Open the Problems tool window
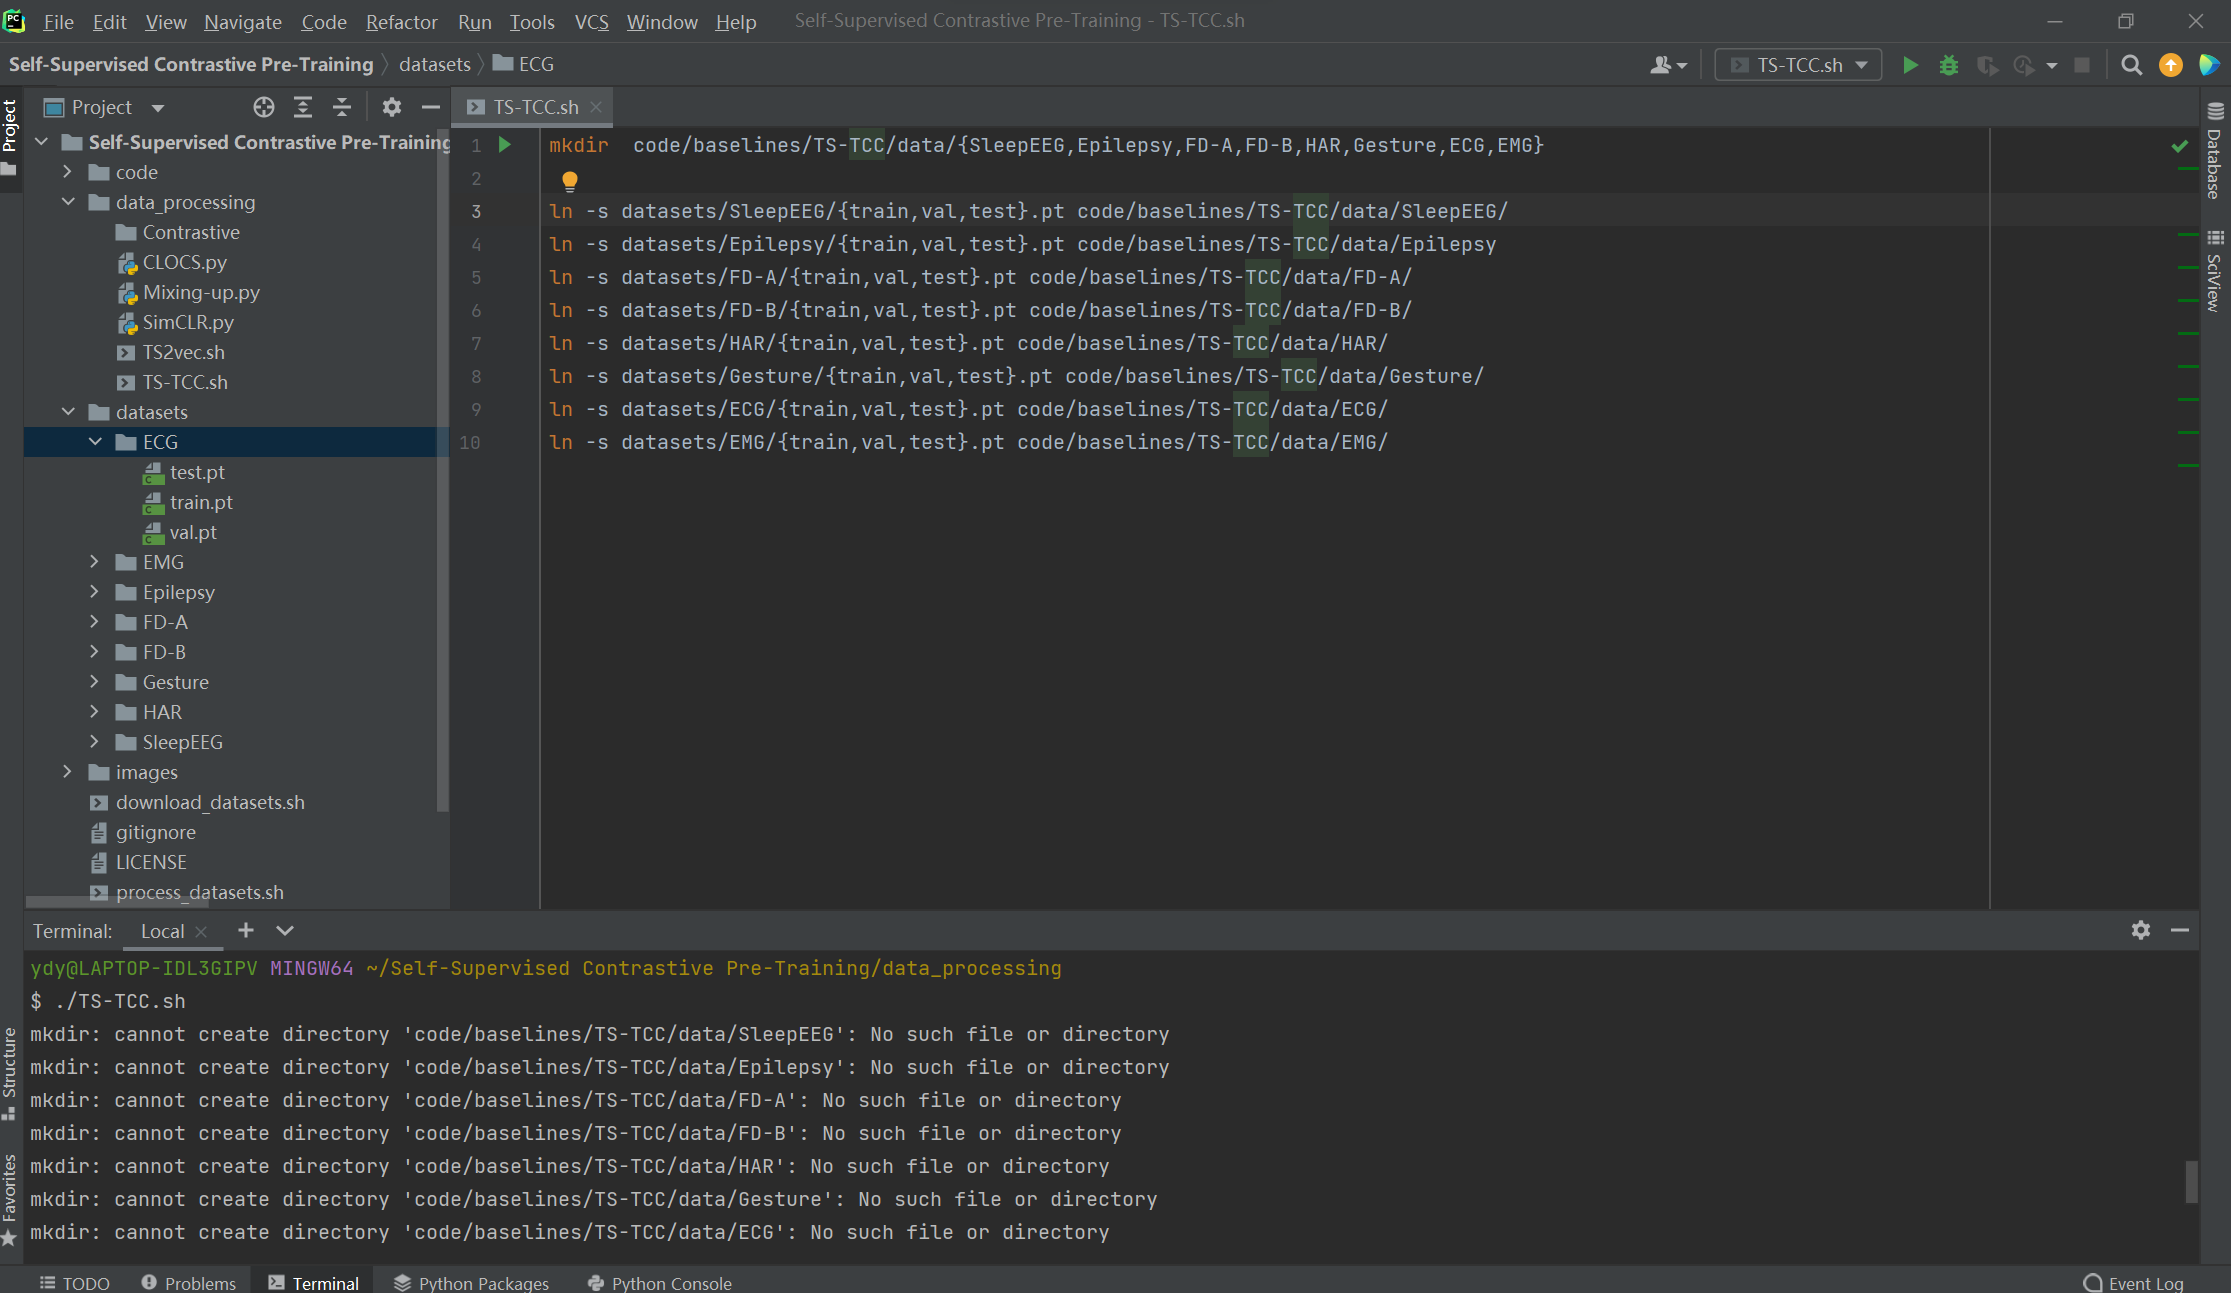This screenshot has width=2231, height=1293. click(189, 1283)
